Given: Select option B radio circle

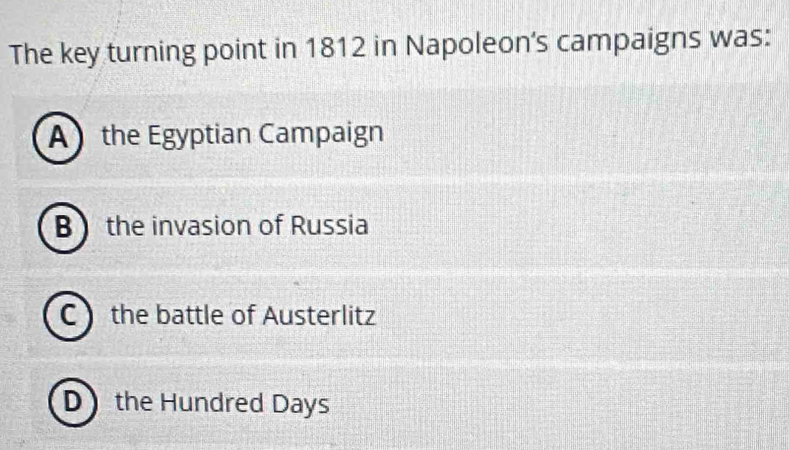Looking at the screenshot, I should click(54, 226).
